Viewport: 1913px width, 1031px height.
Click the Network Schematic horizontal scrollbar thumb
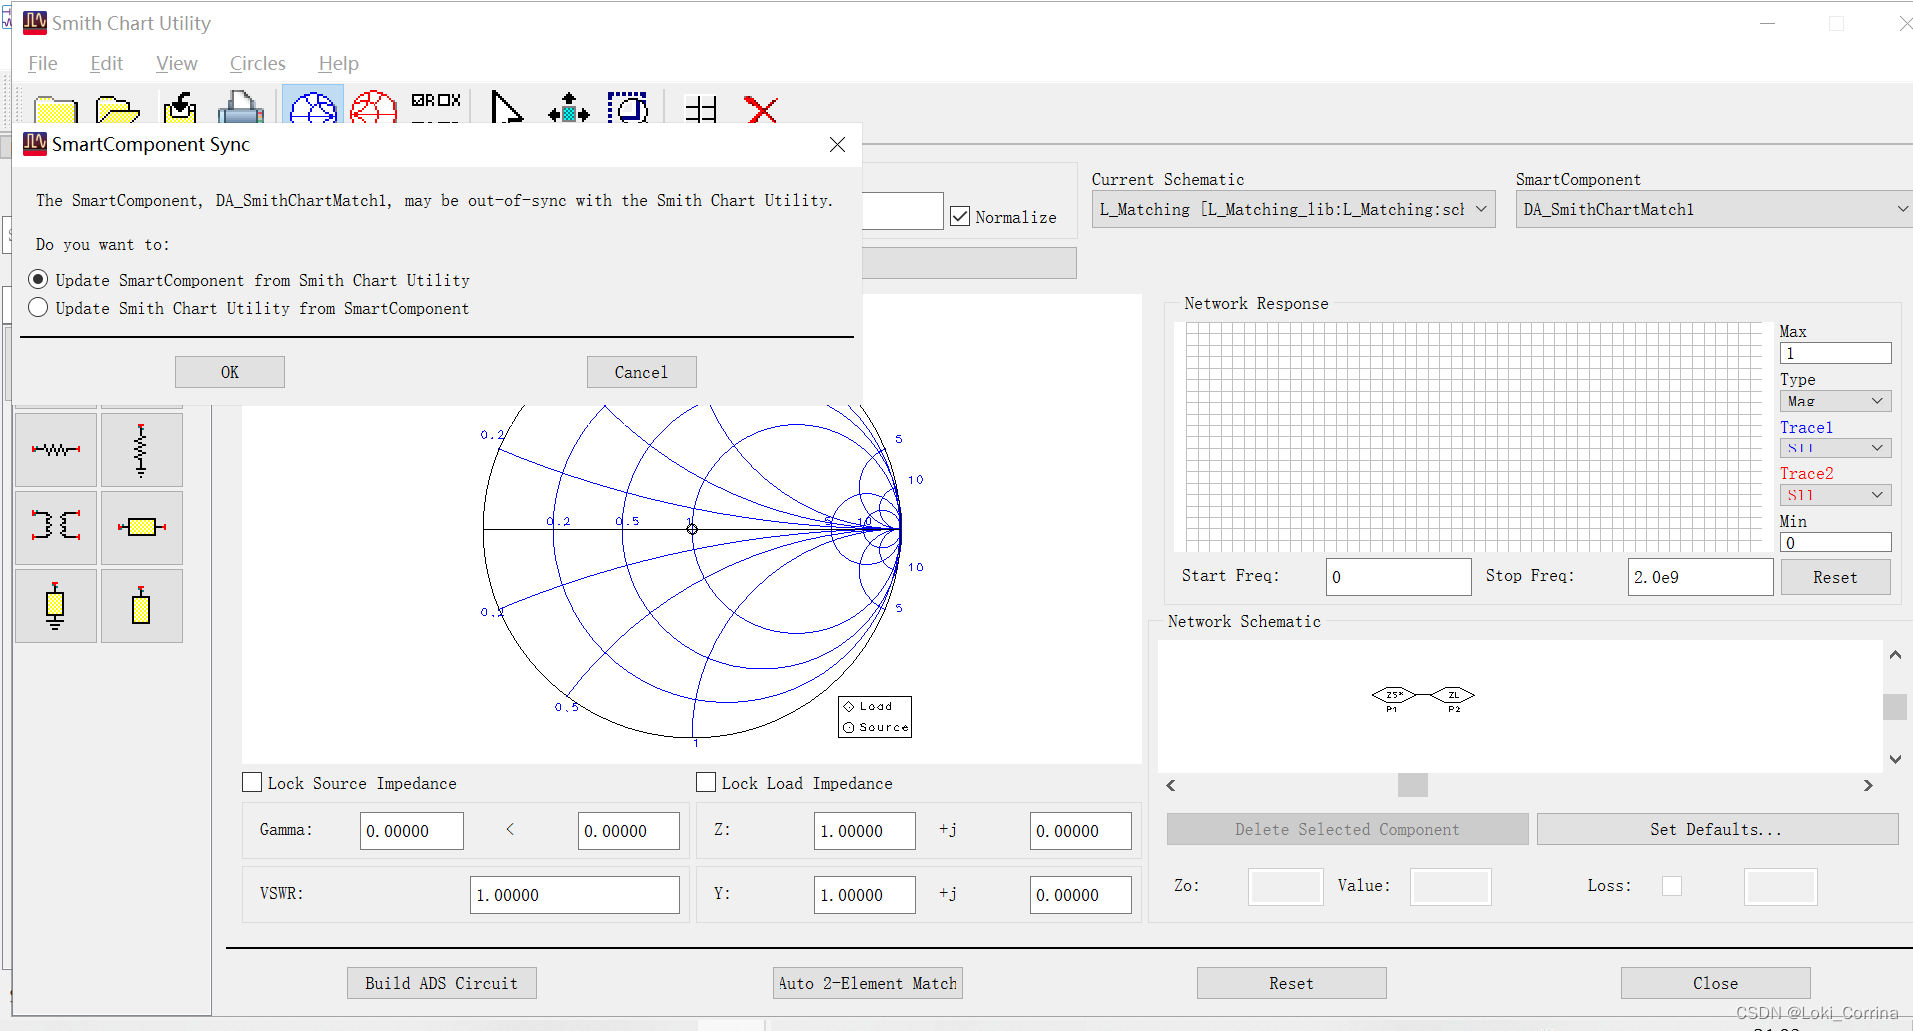(1412, 785)
